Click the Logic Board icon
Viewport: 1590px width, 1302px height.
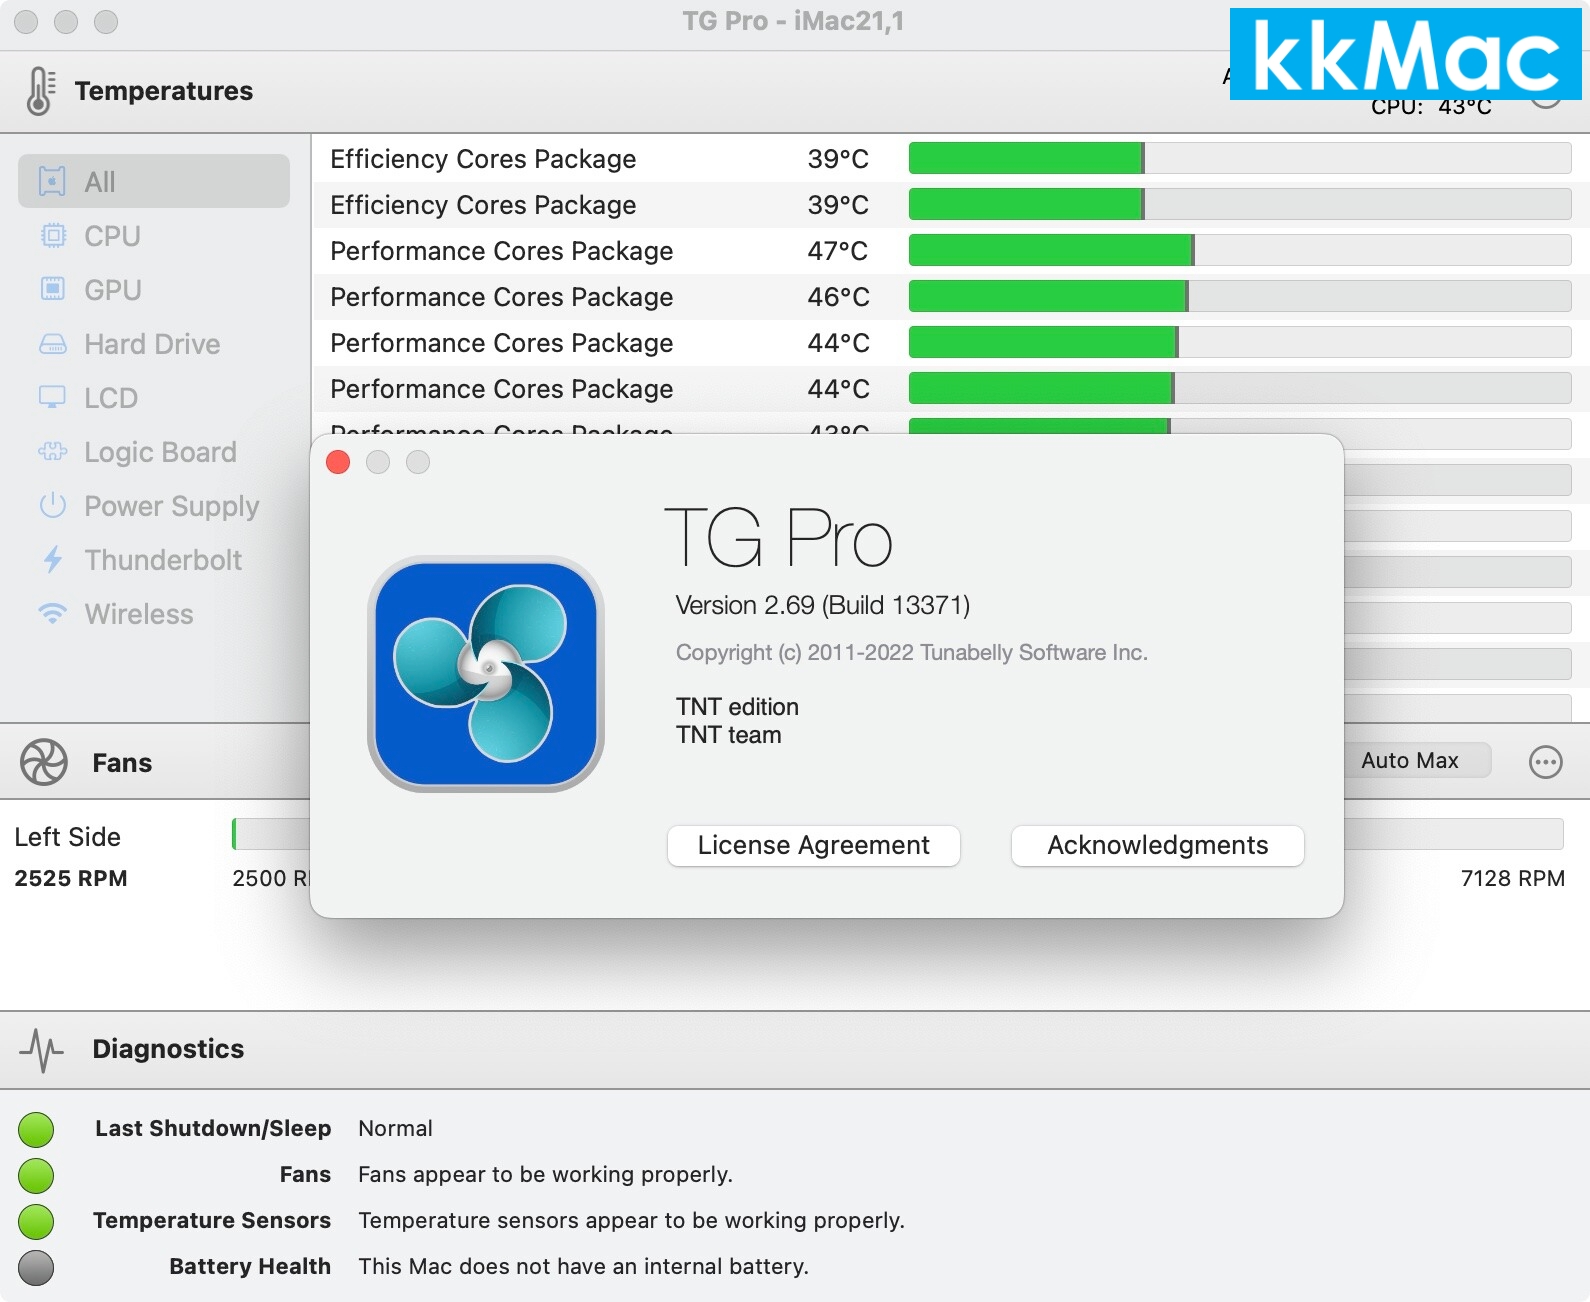pyautogui.click(x=52, y=452)
